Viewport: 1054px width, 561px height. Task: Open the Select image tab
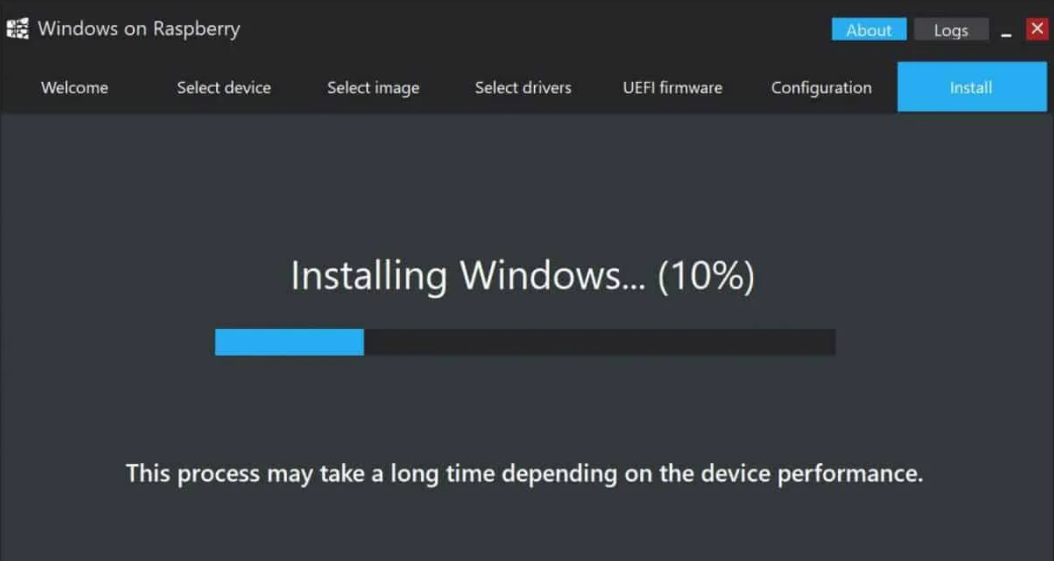373,88
